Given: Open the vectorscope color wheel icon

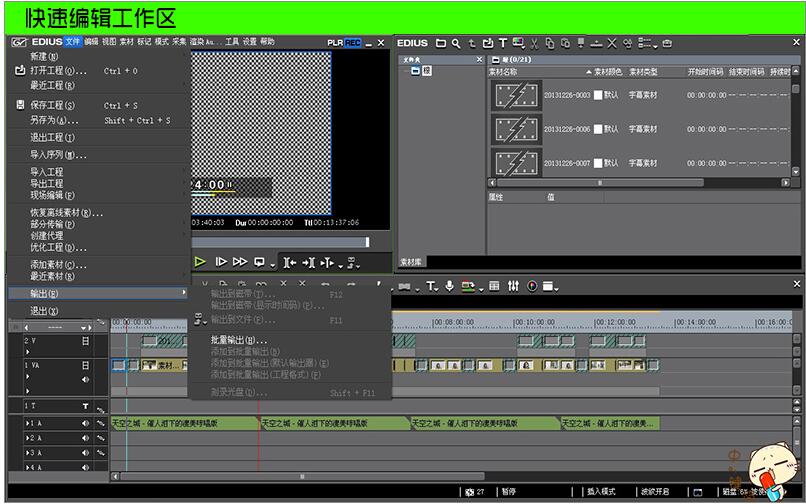Looking at the screenshot, I should pyautogui.click(x=532, y=286).
